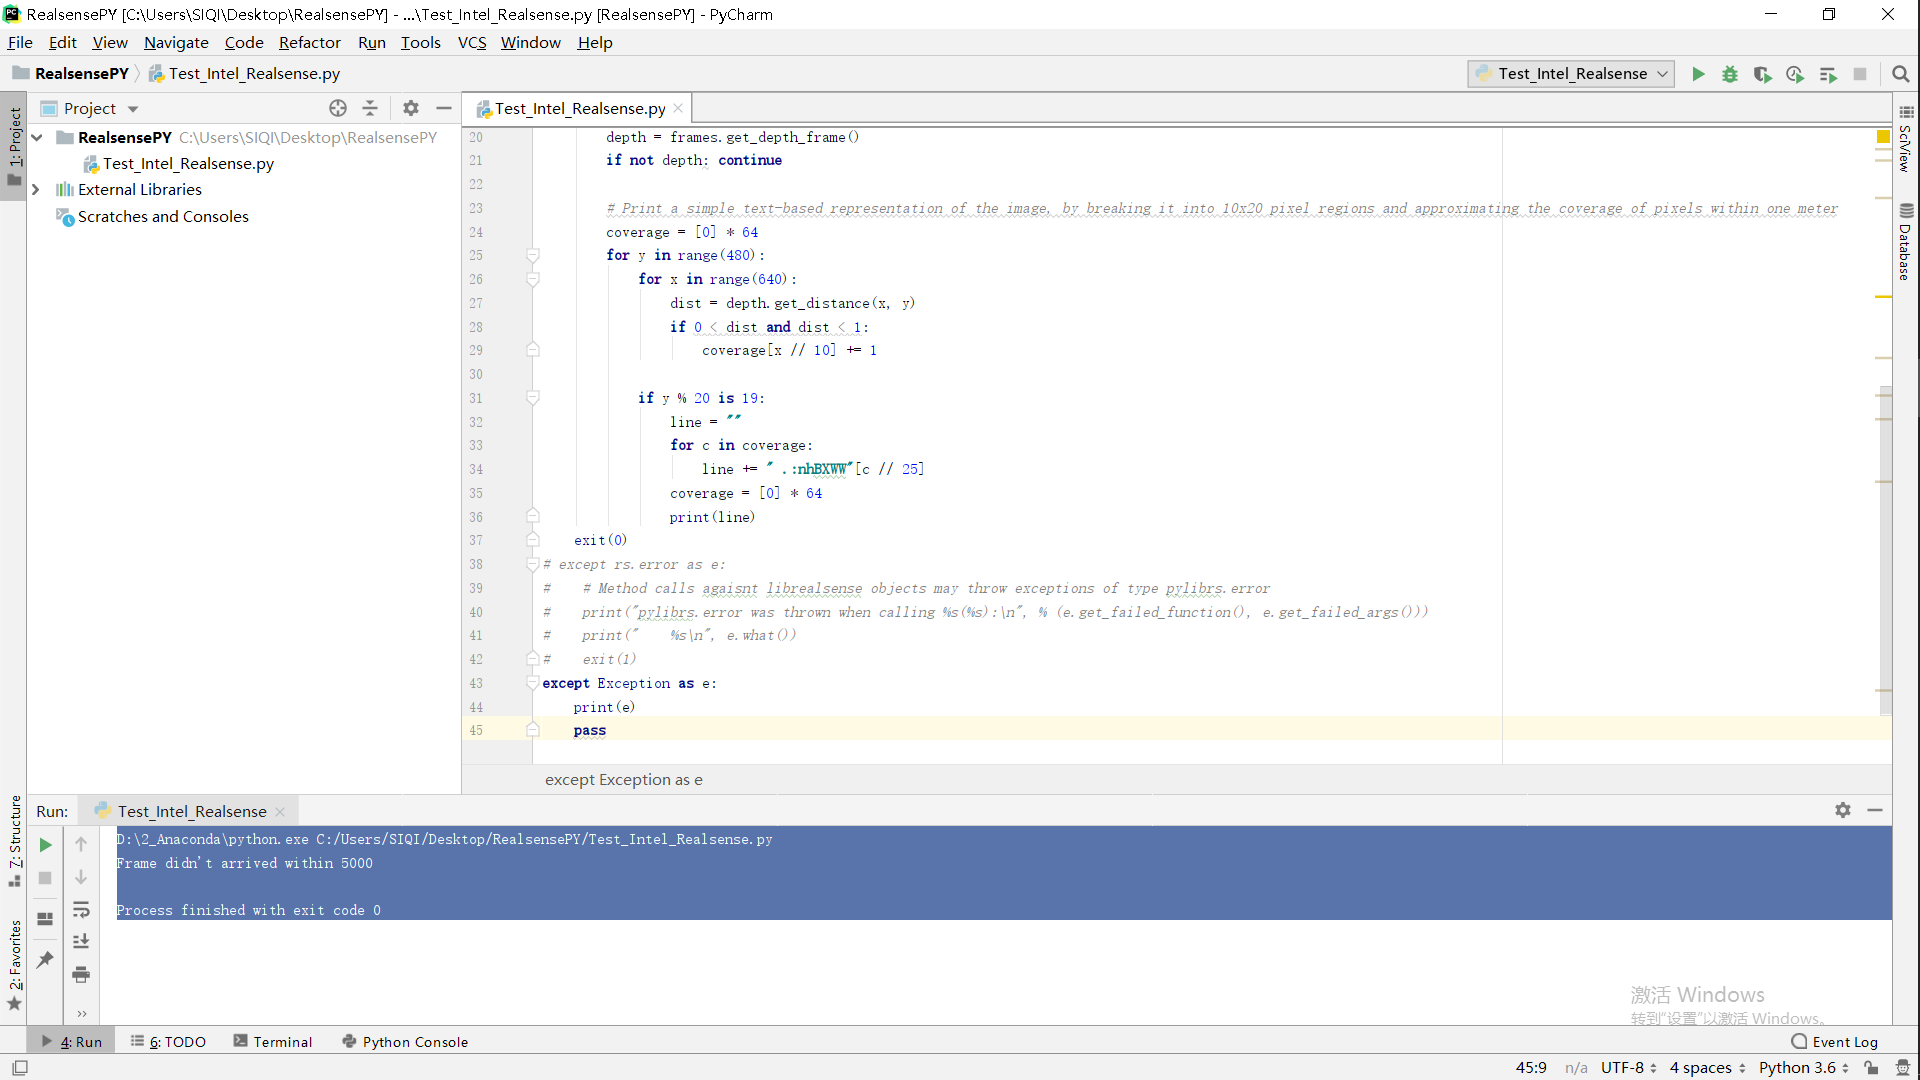Click locate/scroll from source icon in Project panel

click(338, 108)
